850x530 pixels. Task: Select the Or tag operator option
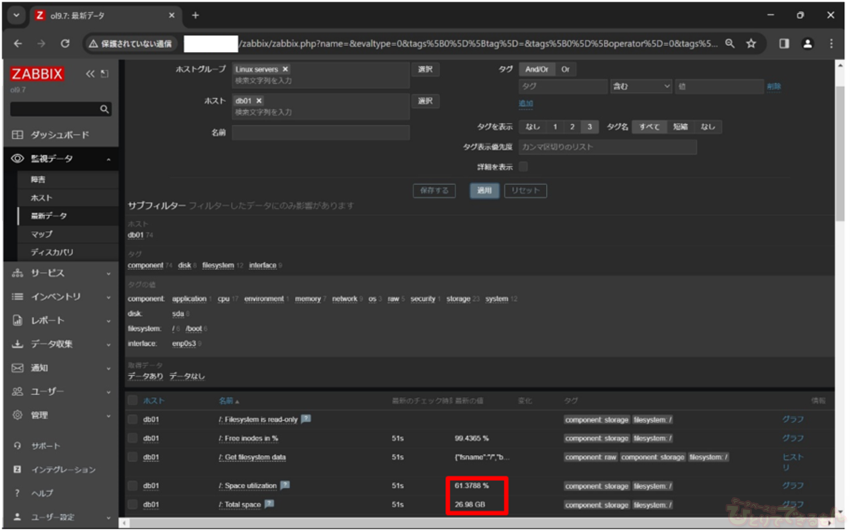[x=565, y=69]
